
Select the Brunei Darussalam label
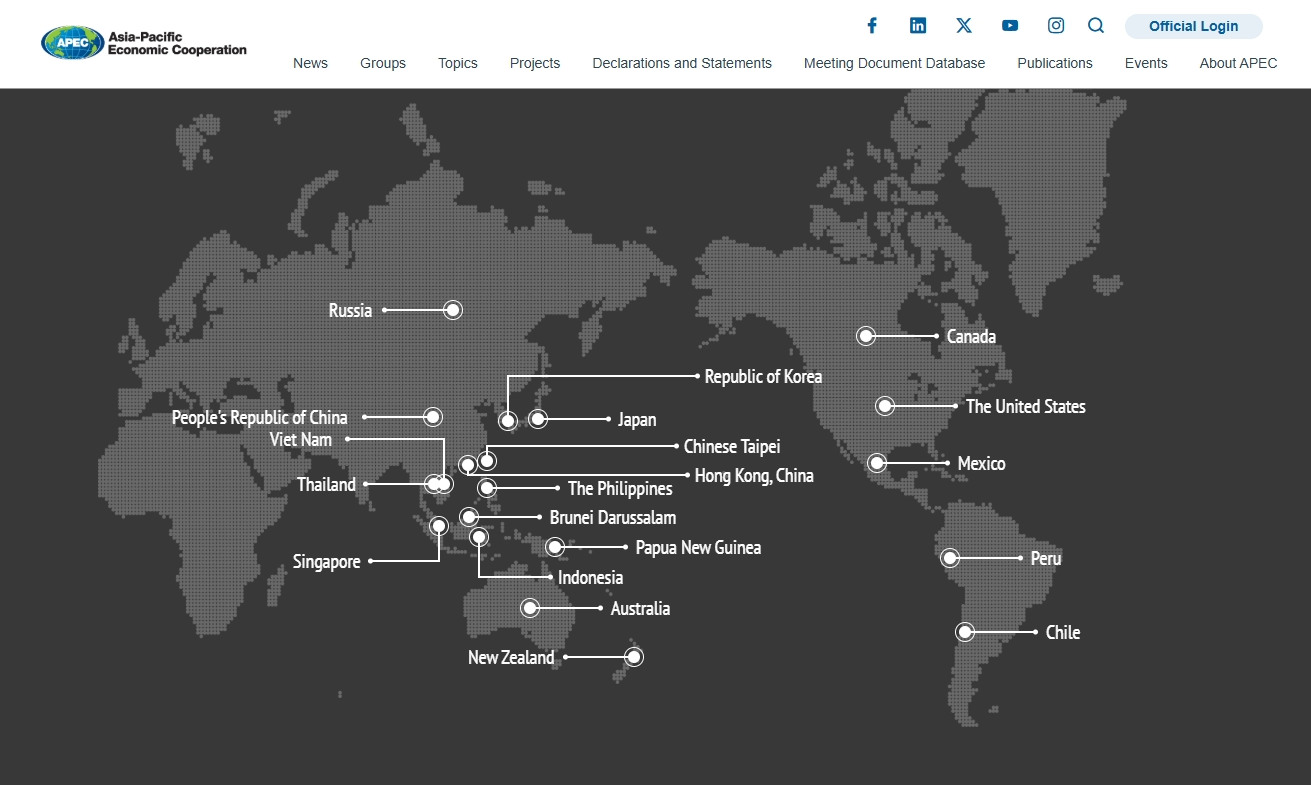613,518
